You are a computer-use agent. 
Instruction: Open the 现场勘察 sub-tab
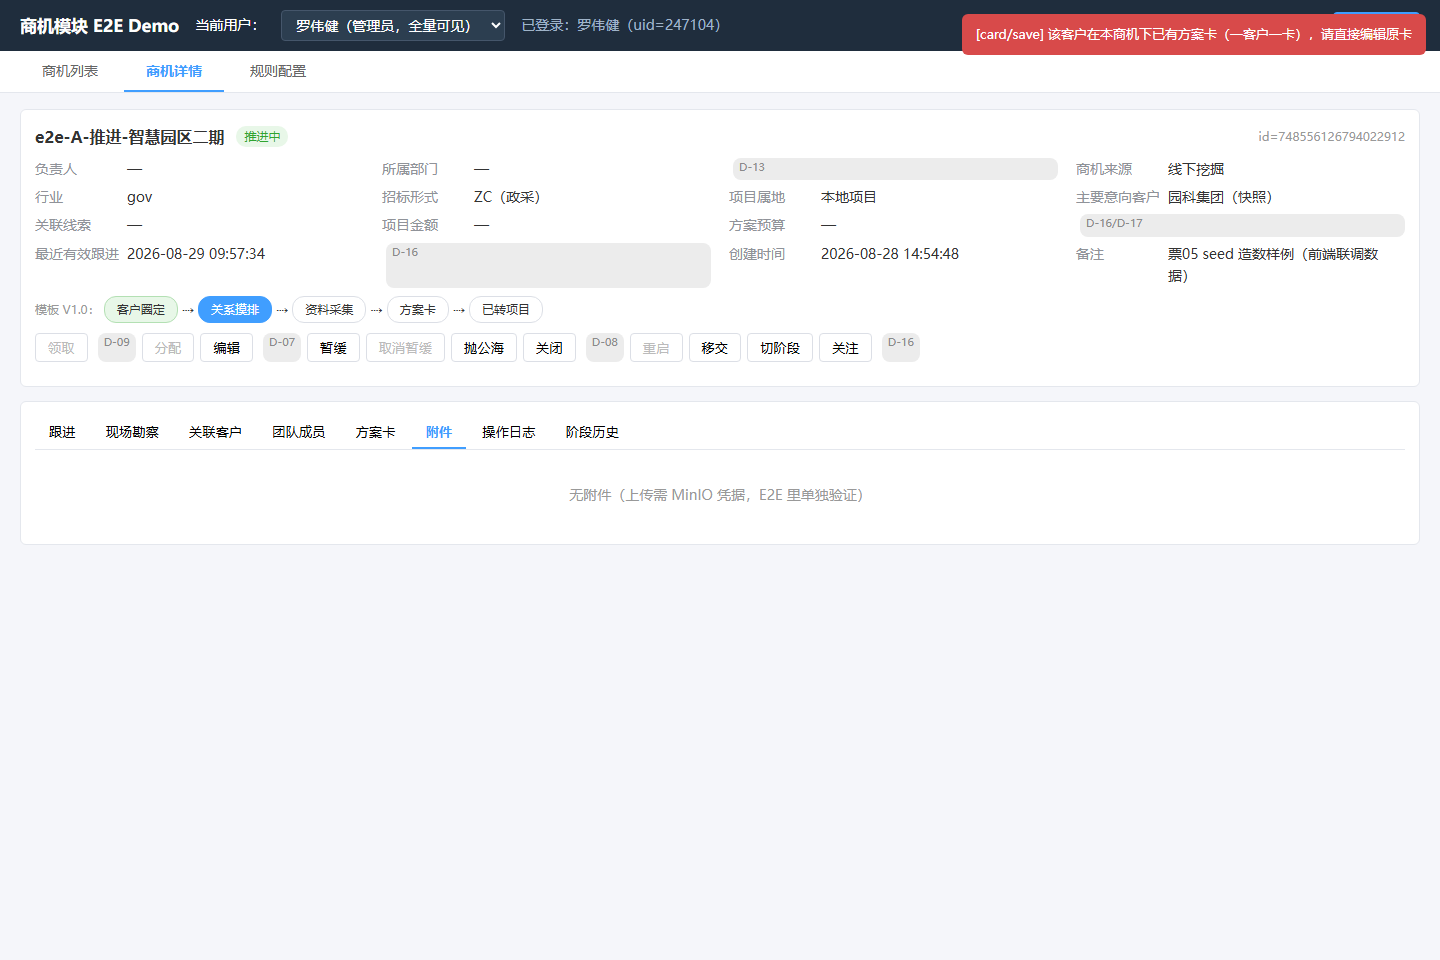click(x=132, y=432)
